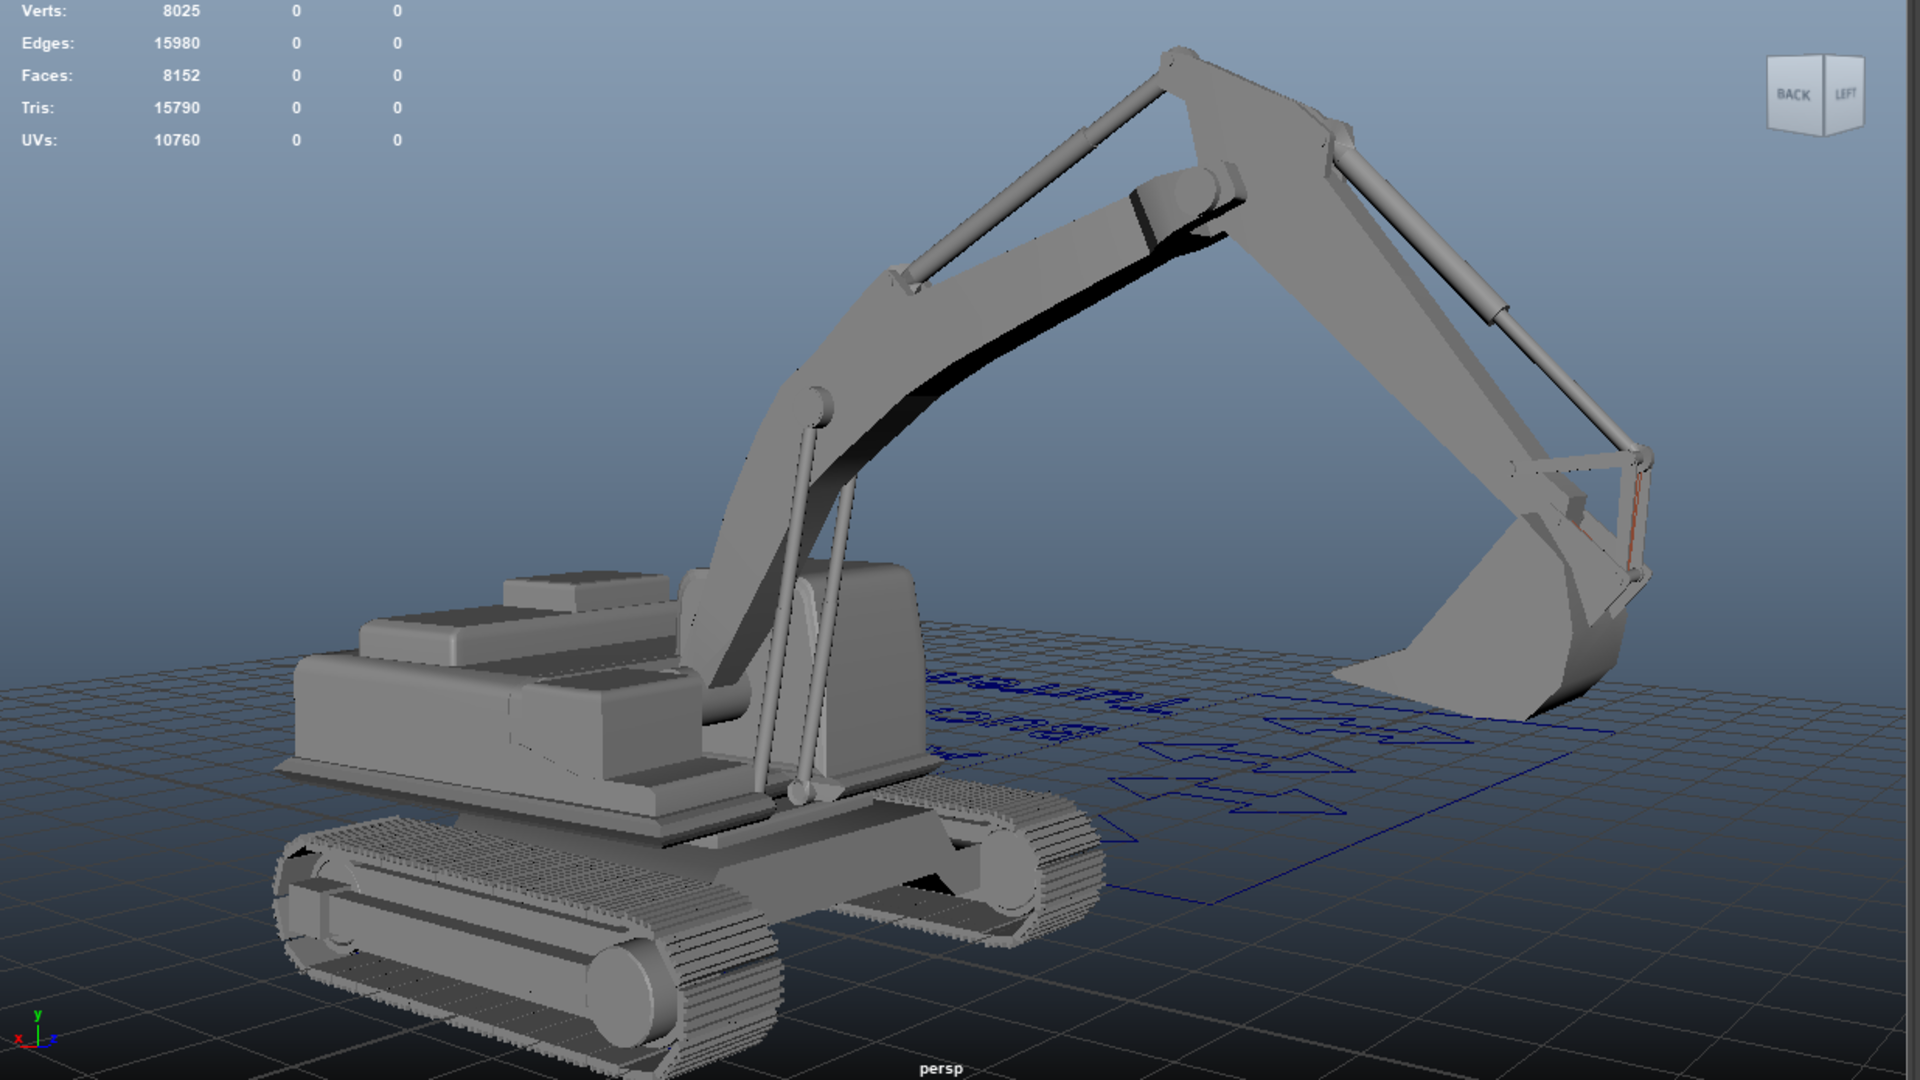Image resolution: width=1920 pixels, height=1080 pixels.
Task: Click the BACK face of the ViewCube
Action: click(1793, 95)
